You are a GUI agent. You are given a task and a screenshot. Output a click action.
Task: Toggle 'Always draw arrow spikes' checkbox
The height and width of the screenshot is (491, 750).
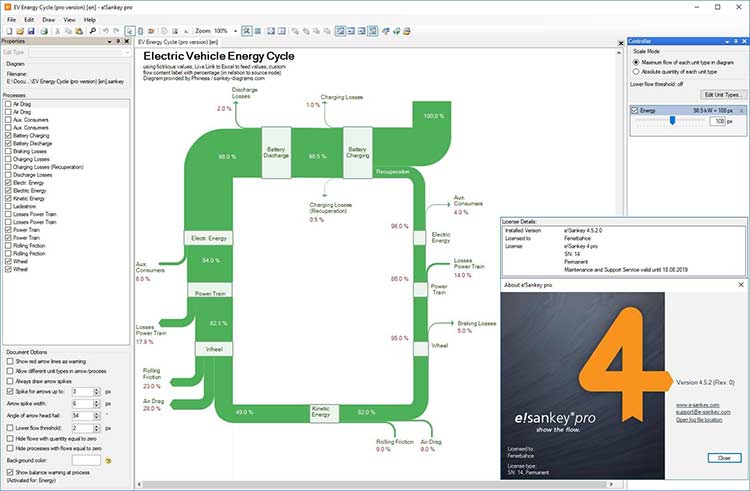(9, 381)
